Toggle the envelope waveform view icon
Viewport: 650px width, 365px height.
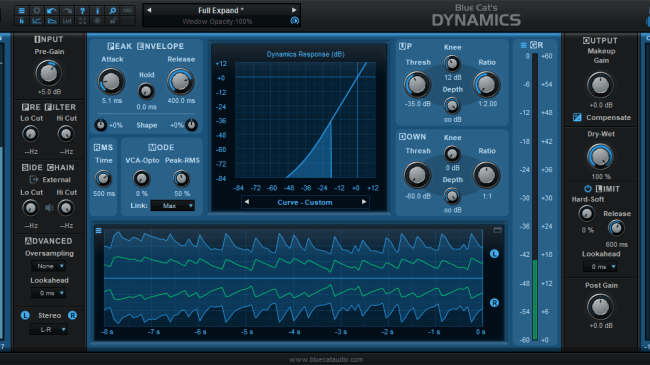[x=52, y=21]
